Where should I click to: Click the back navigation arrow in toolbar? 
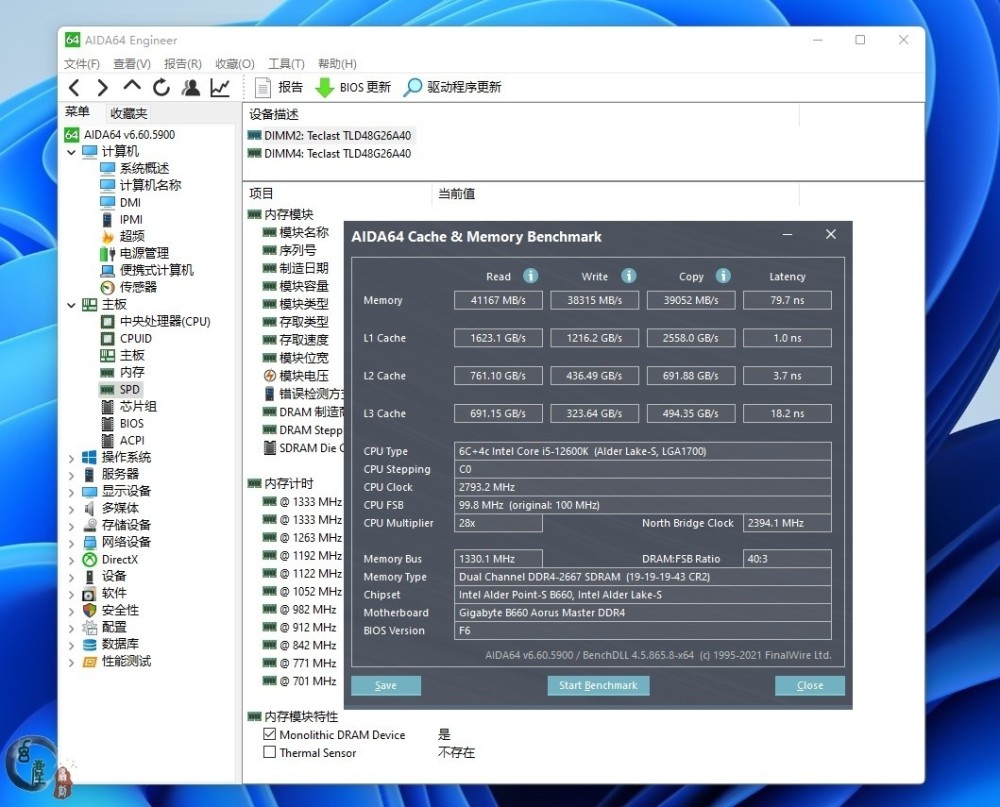(74, 88)
